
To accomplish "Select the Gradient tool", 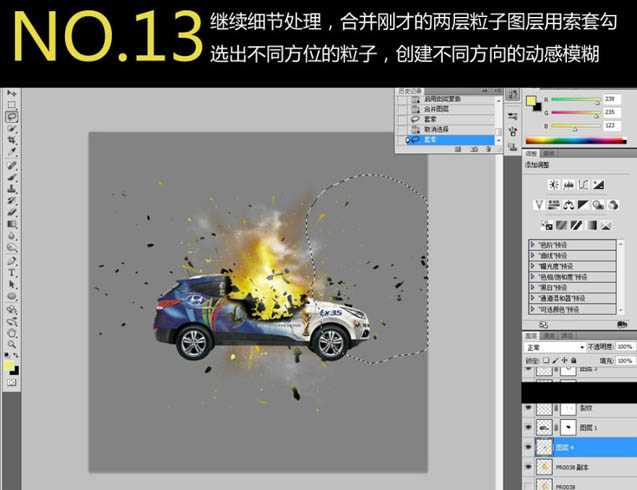I will 11,225.
